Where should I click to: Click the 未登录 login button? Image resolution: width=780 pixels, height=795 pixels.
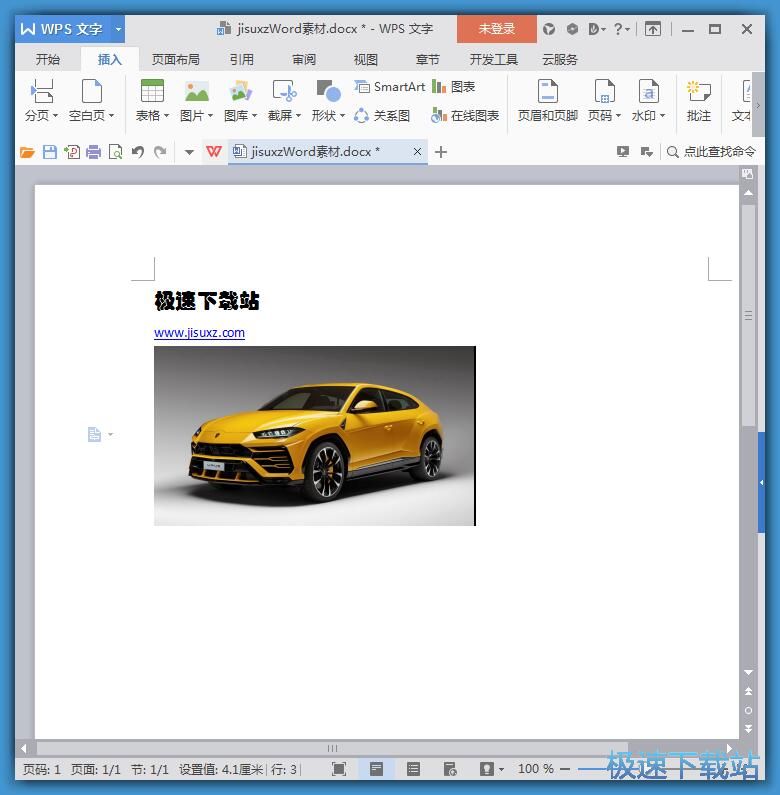pos(497,29)
